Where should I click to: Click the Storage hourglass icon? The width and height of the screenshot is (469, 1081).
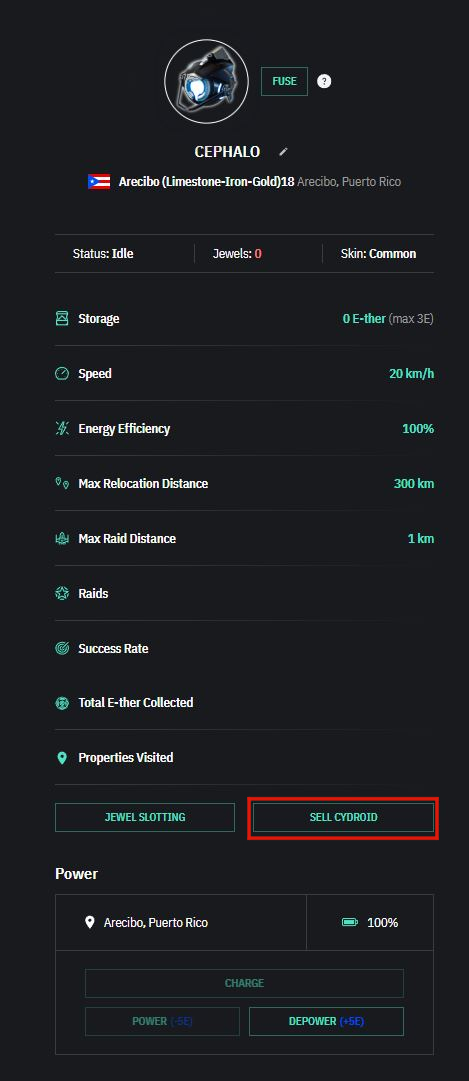tap(62, 319)
